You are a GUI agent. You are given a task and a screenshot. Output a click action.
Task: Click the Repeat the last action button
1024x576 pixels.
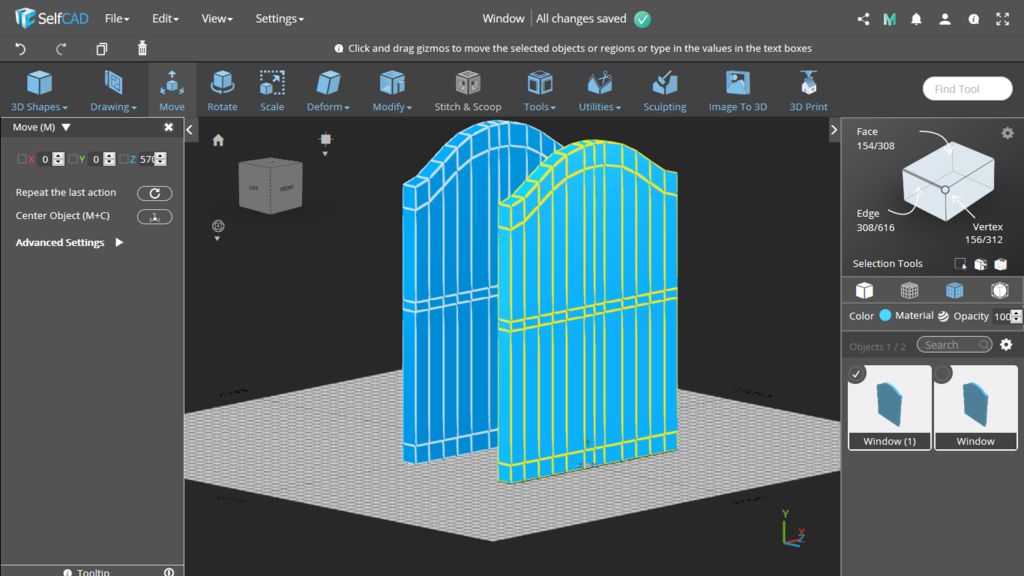[x=154, y=193]
